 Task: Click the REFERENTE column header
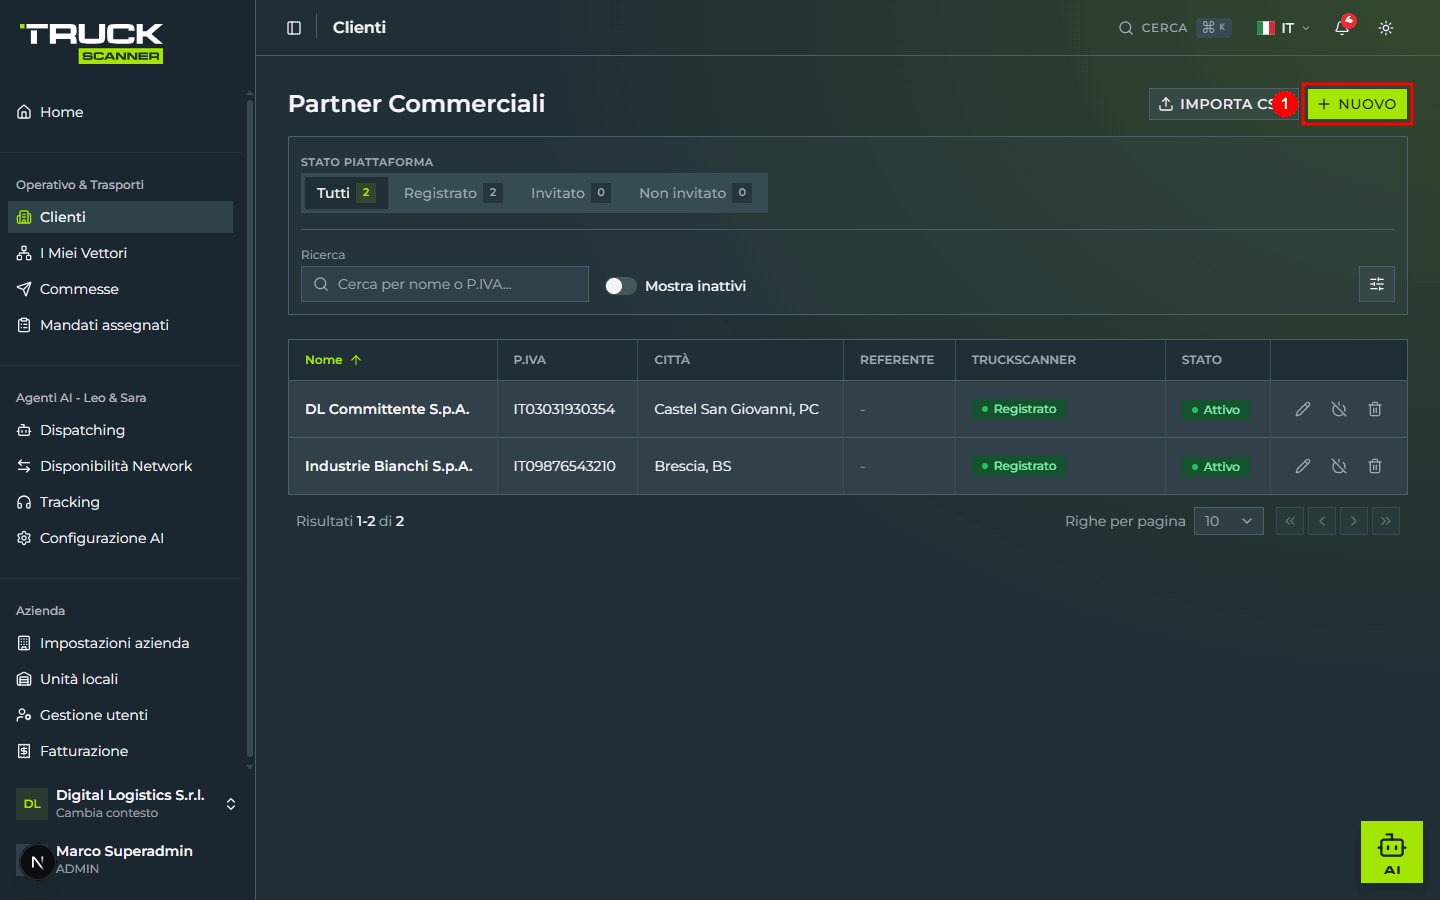pyautogui.click(x=897, y=360)
